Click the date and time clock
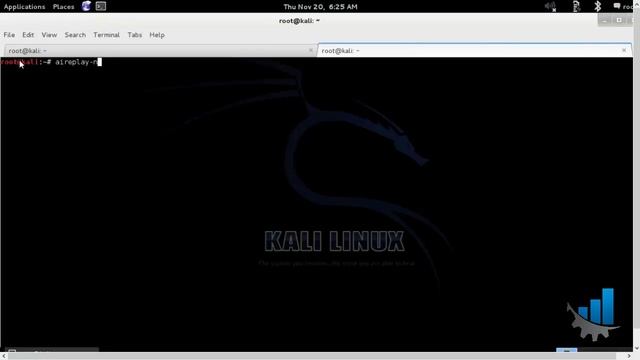640x360 pixels. (320, 7)
